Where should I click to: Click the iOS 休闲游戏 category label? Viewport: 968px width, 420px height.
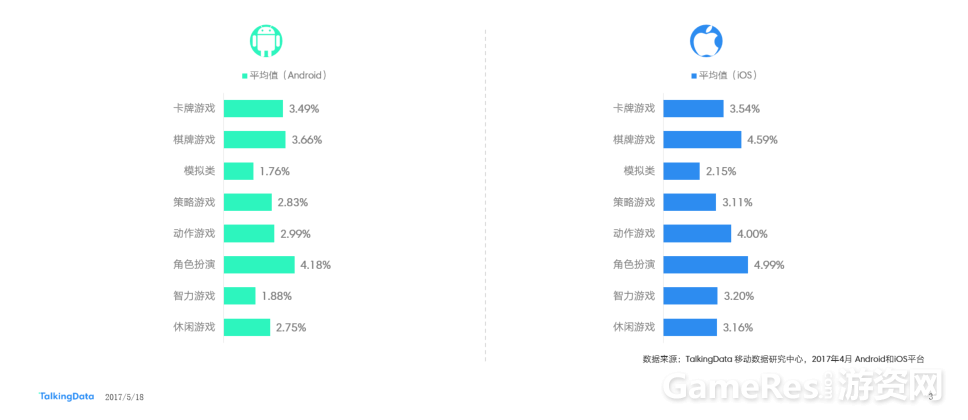click(633, 327)
